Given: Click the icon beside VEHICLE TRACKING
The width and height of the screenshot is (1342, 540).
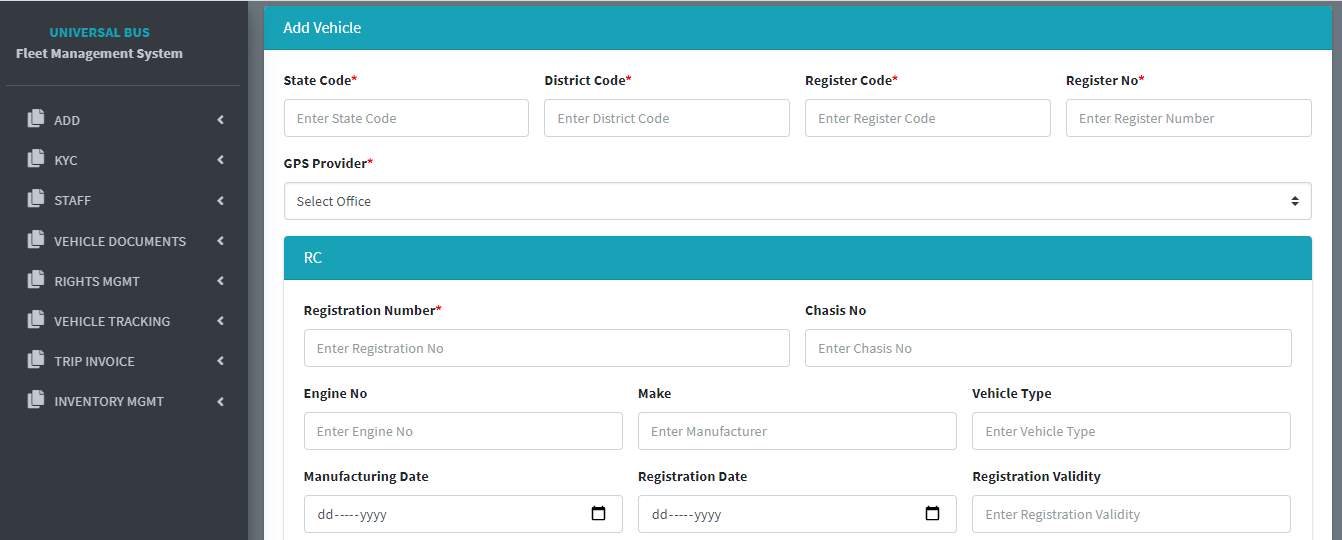Looking at the screenshot, I should pyautogui.click(x=36, y=320).
